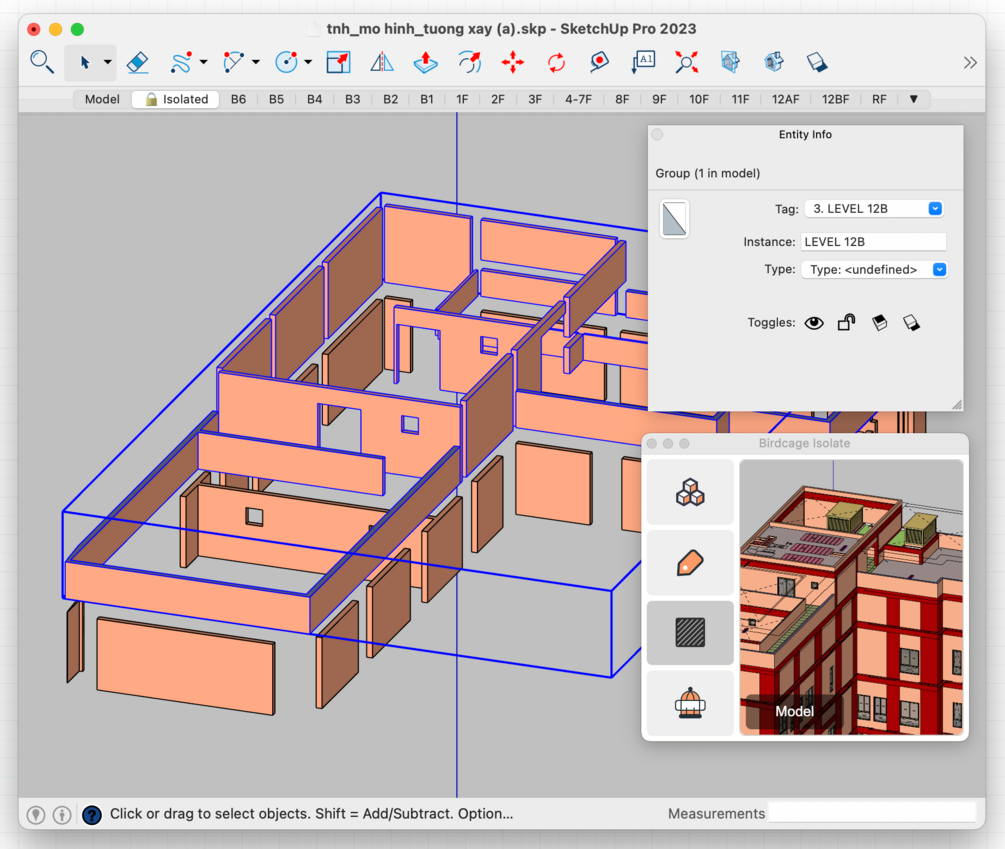Viewport: 1005px width, 849px height.
Task: Open the Type undefined dropdown
Action: pos(874,270)
